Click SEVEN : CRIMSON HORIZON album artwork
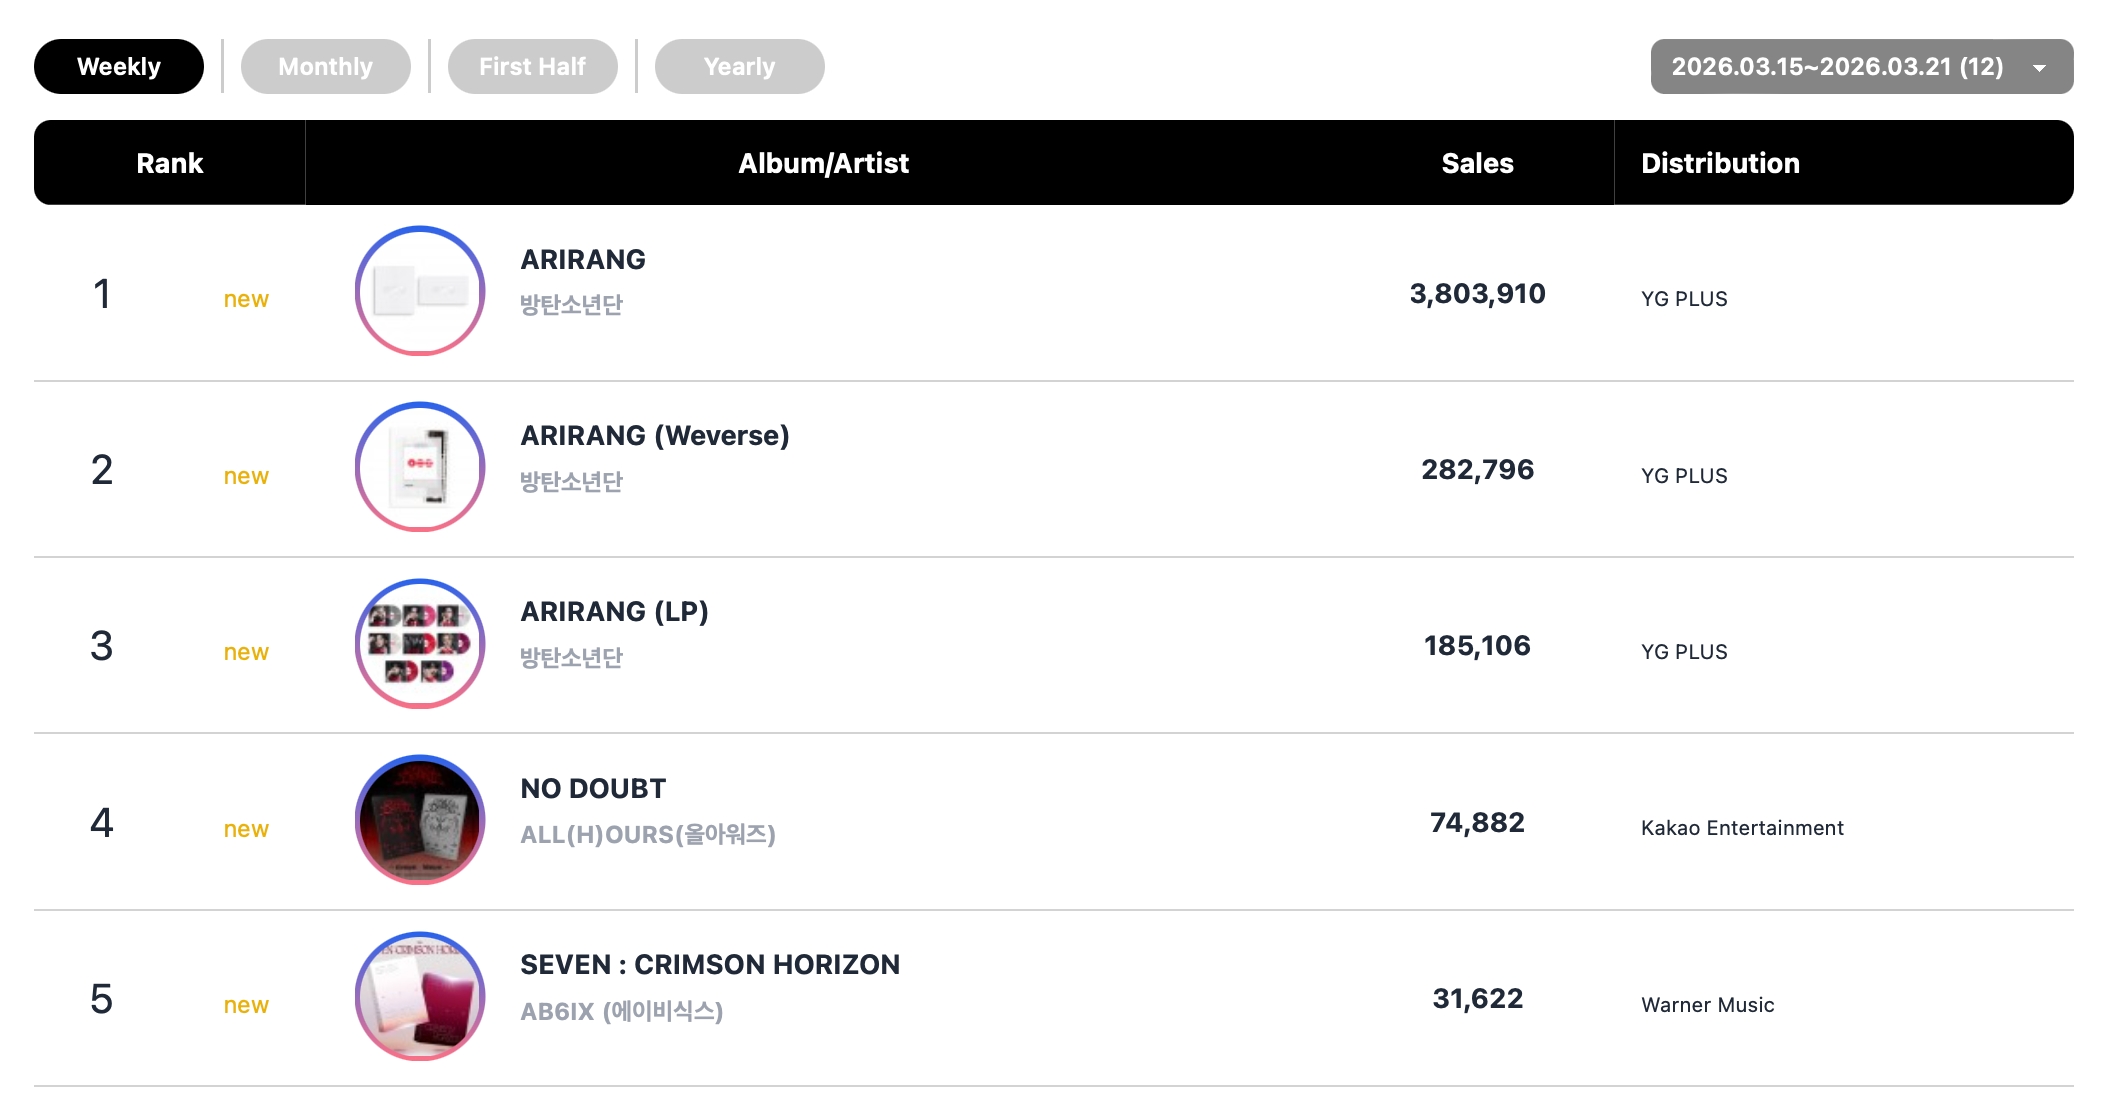Viewport: 2111px width, 1103px height. coord(420,996)
